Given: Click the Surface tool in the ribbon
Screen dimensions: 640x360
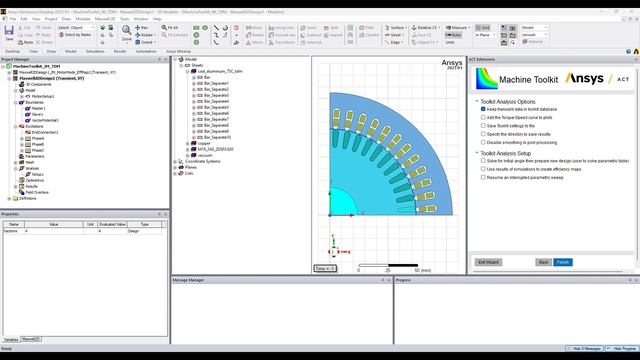Looking at the screenshot, I should (x=396, y=28).
